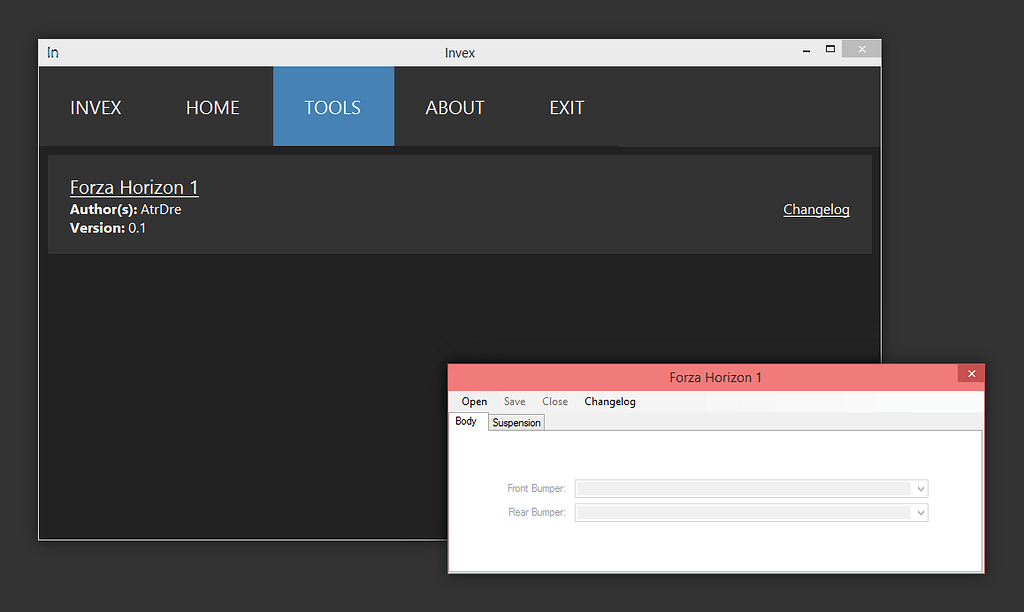1024x612 pixels.
Task: Click the Rear Bumper: label
Action: pyautogui.click(x=537, y=513)
